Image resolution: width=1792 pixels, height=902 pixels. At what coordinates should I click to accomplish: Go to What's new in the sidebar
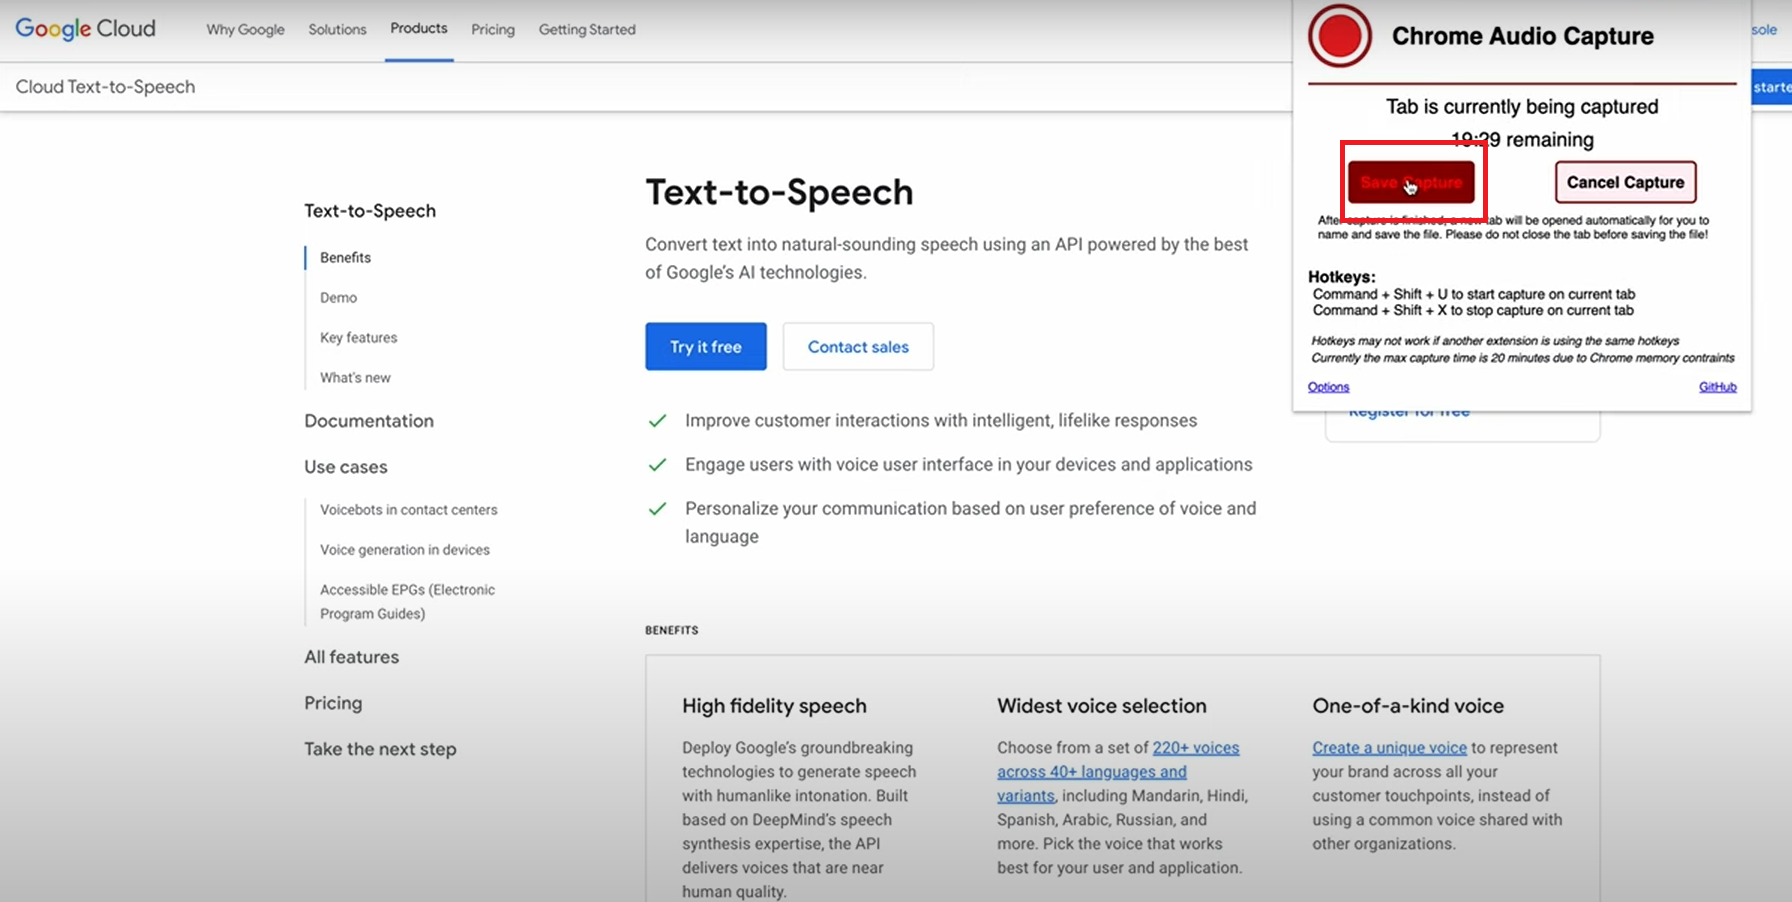click(355, 378)
